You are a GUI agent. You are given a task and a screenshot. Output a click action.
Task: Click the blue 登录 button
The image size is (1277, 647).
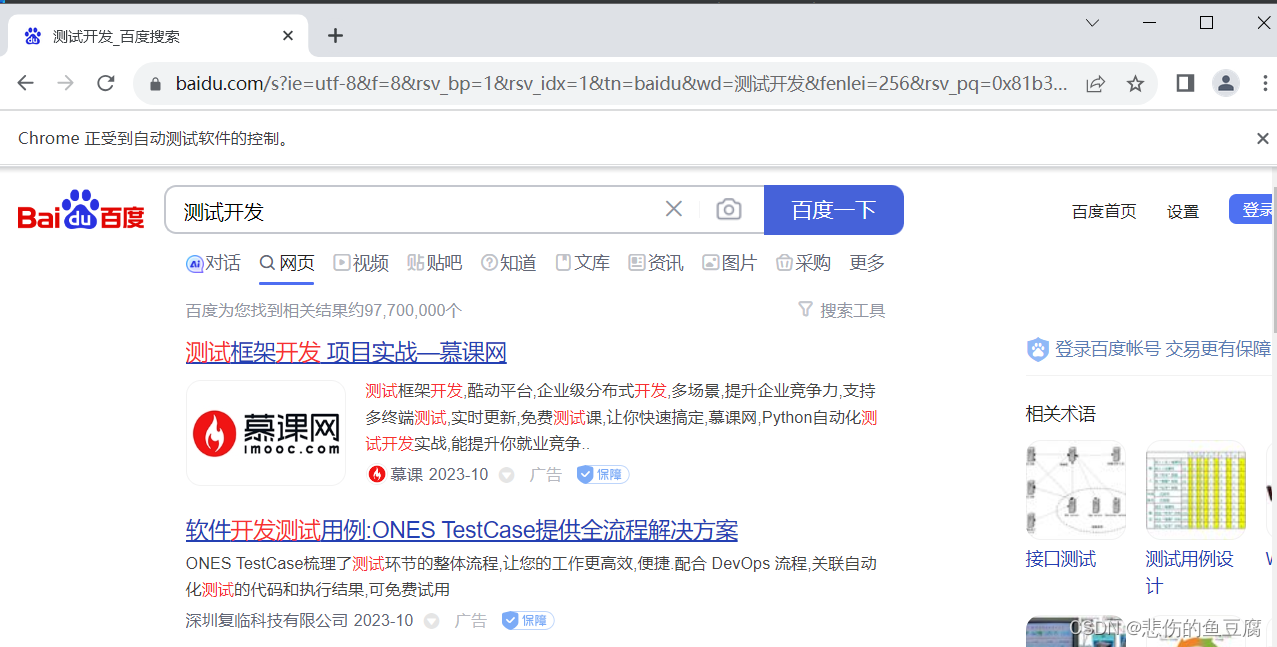point(1253,210)
